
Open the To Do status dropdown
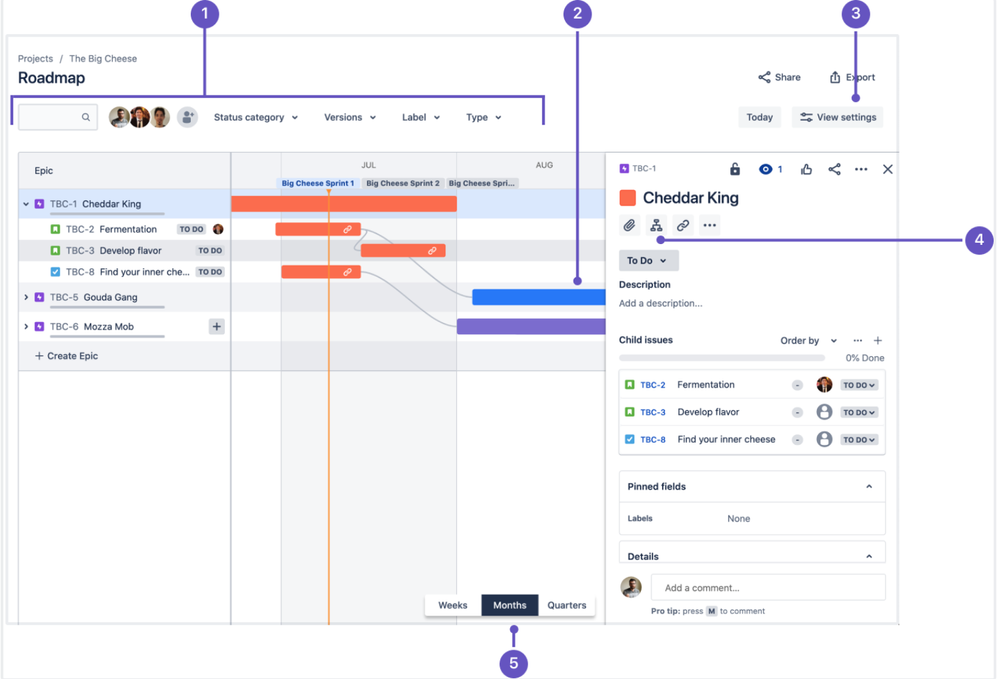pos(648,261)
